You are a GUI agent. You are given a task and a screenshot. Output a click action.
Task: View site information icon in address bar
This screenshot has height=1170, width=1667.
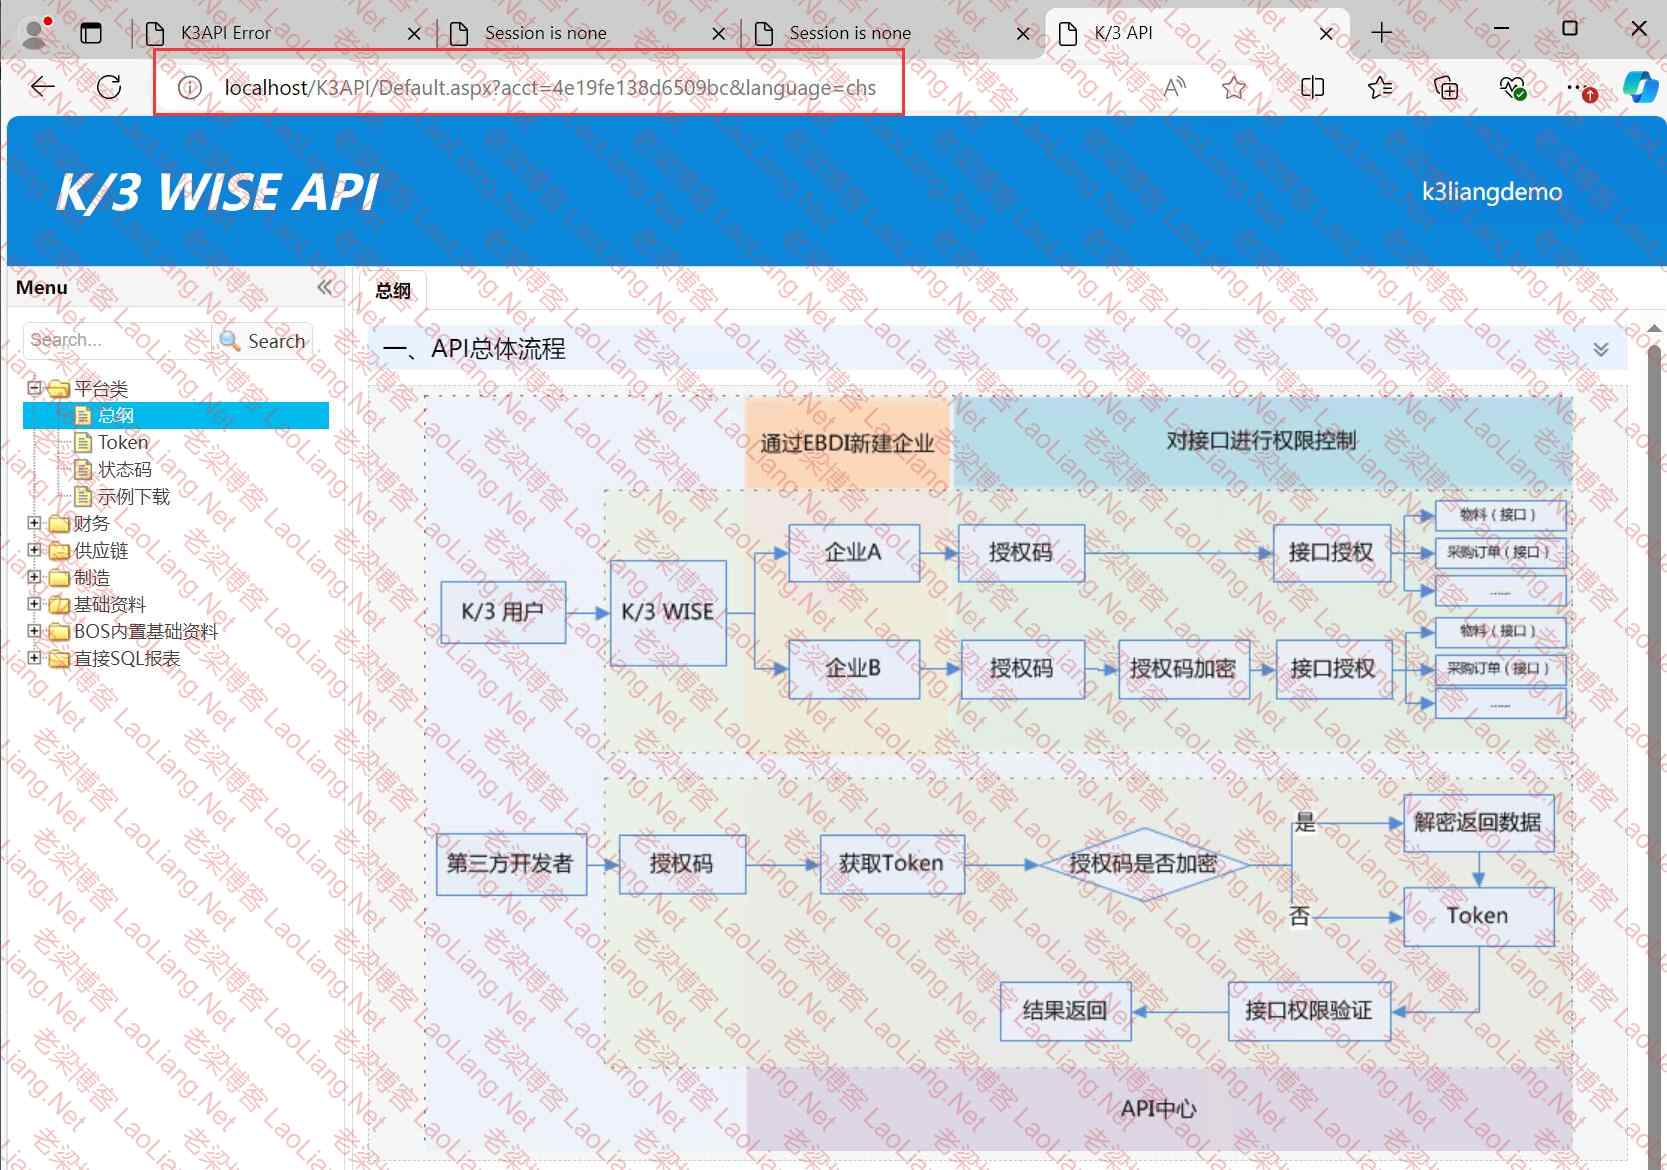click(189, 88)
